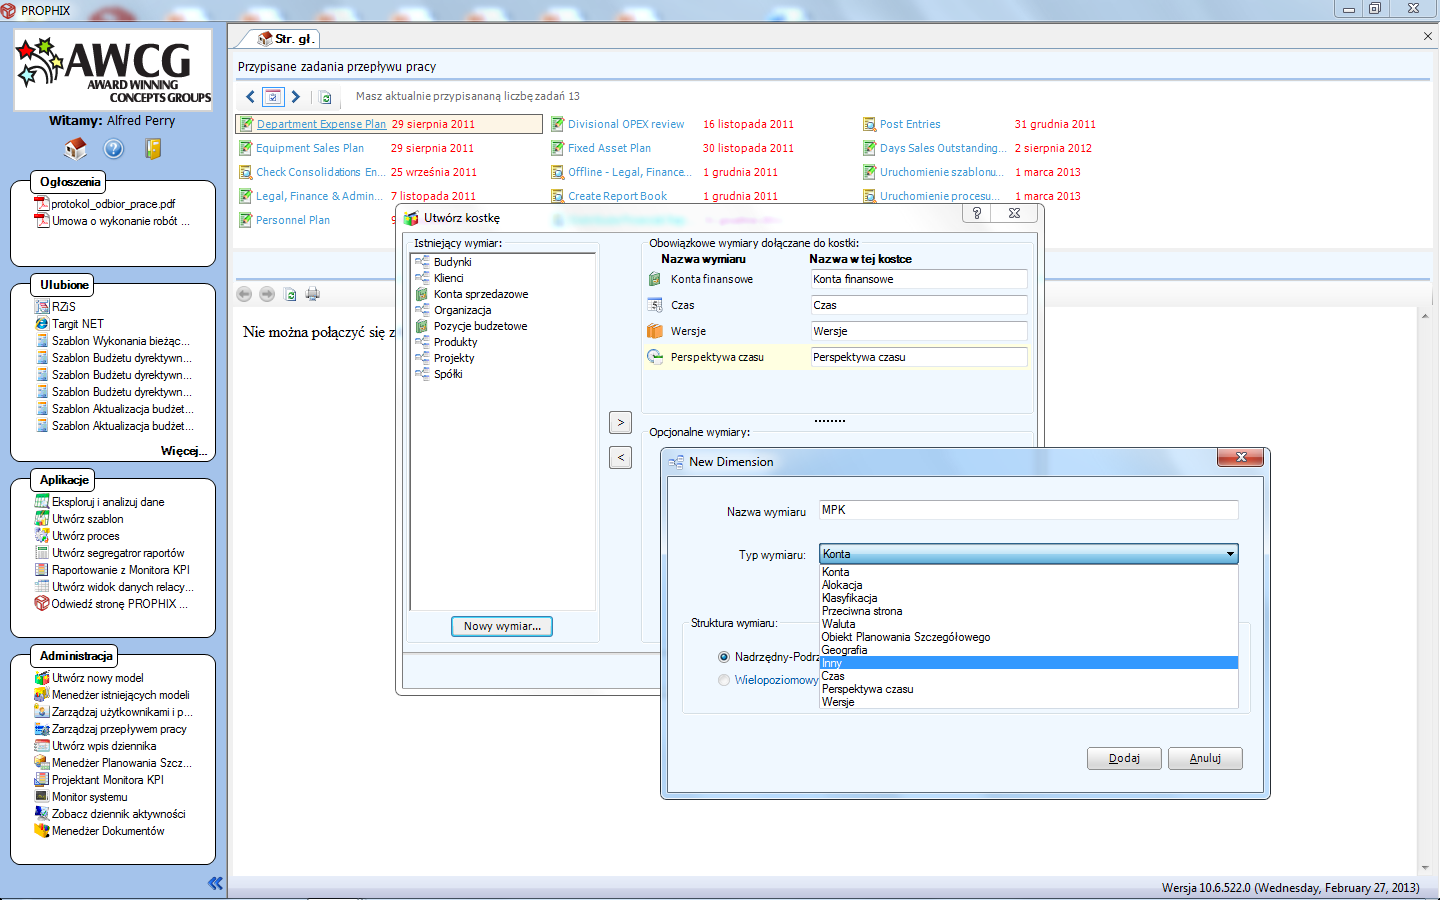This screenshot has width=1440, height=900.
Task: Click the home house icon under the welcome text
Action: pyautogui.click(x=76, y=149)
